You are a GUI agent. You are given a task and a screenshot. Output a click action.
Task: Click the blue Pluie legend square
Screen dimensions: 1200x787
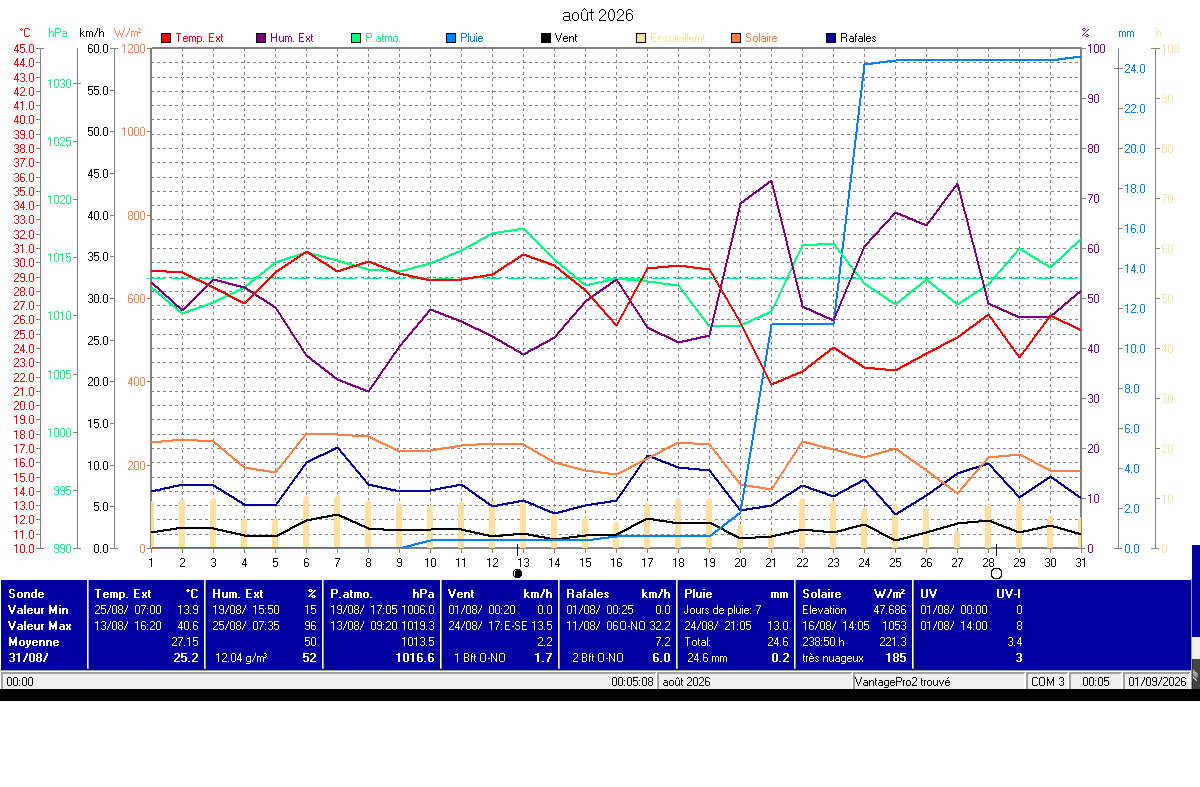click(x=450, y=38)
